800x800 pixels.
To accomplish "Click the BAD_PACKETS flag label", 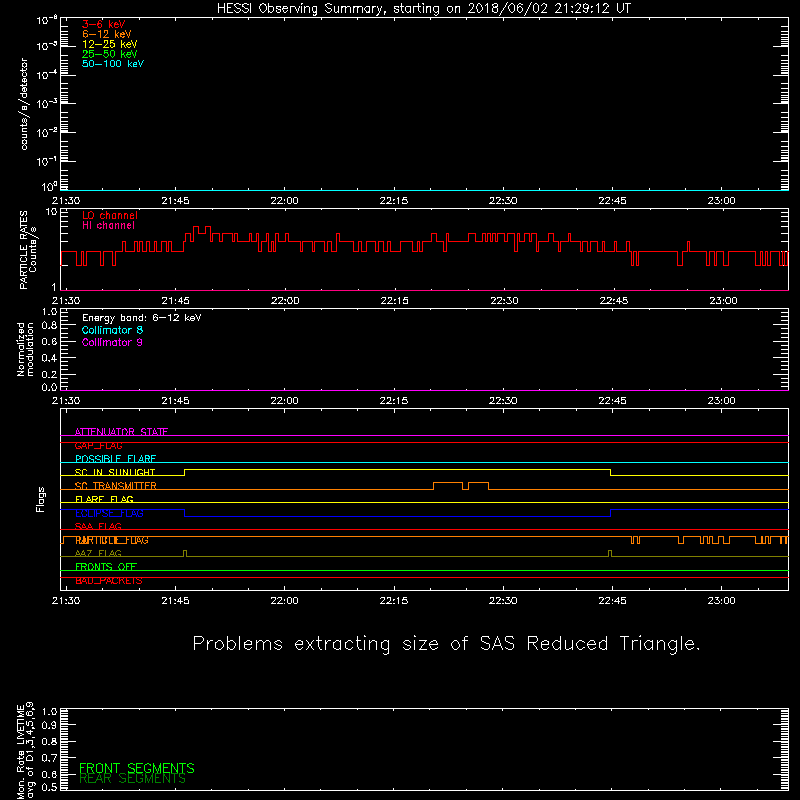I will [x=109, y=581].
